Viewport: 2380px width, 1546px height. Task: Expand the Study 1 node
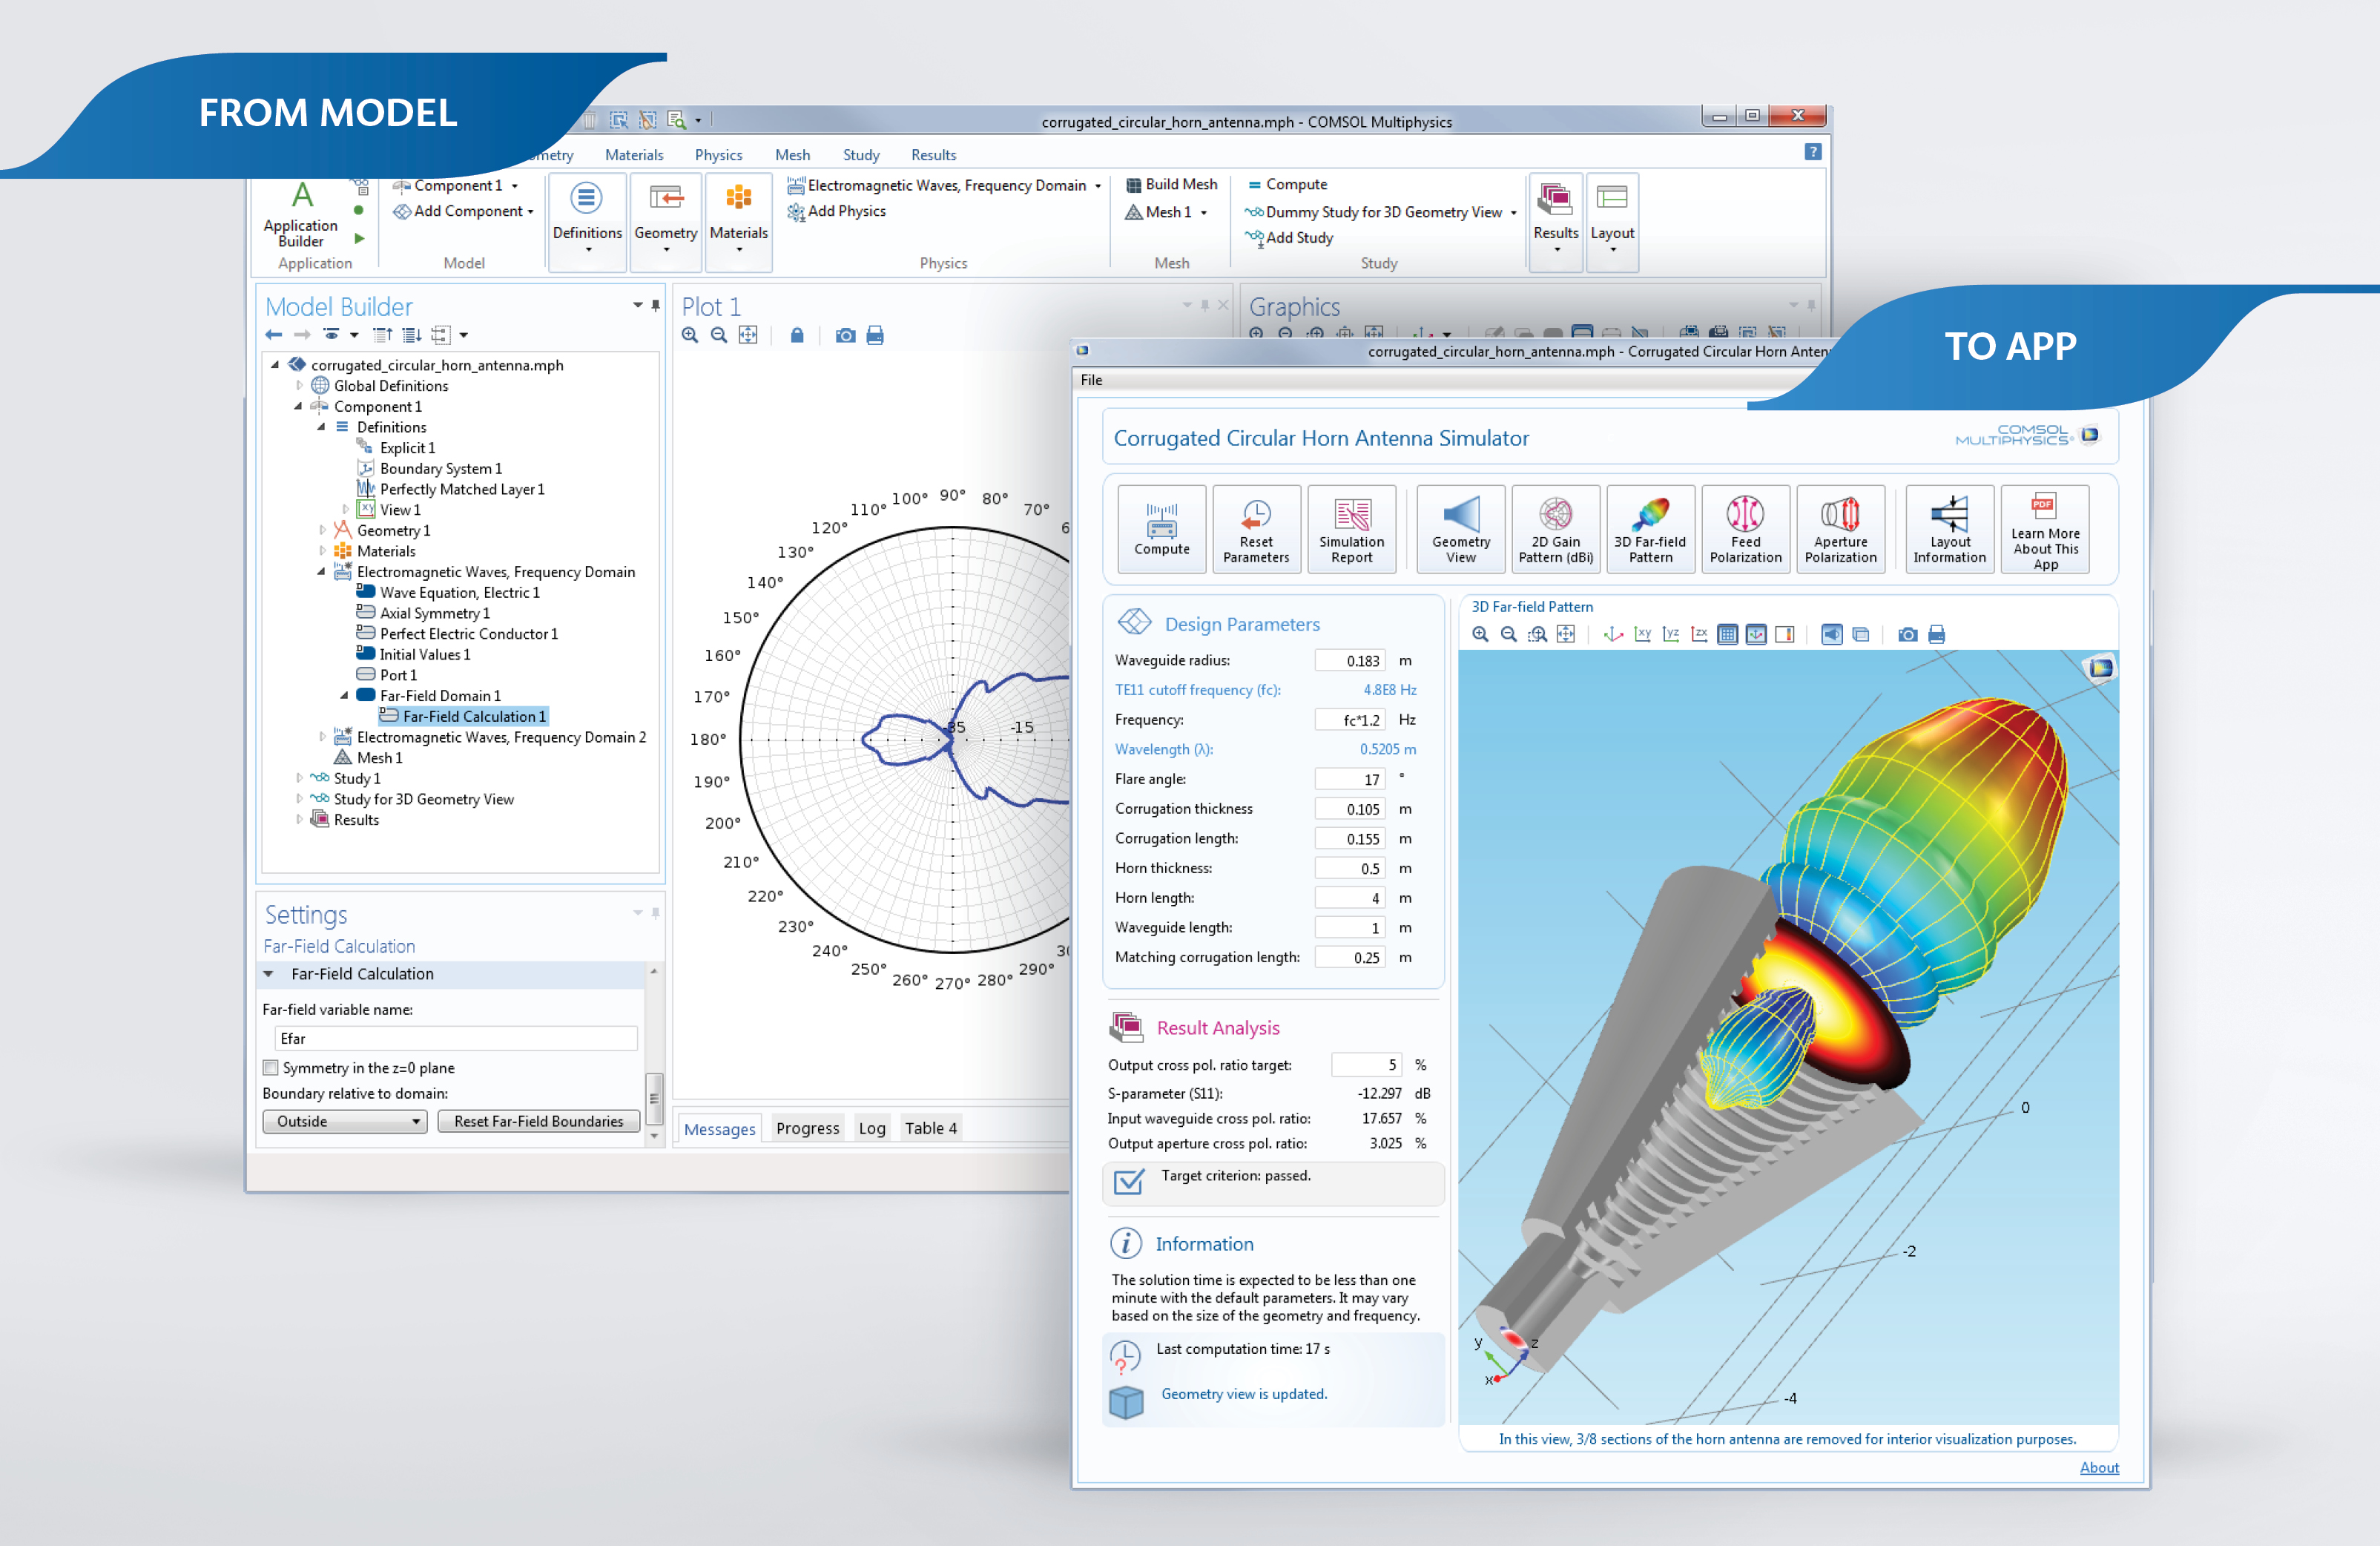coord(298,778)
